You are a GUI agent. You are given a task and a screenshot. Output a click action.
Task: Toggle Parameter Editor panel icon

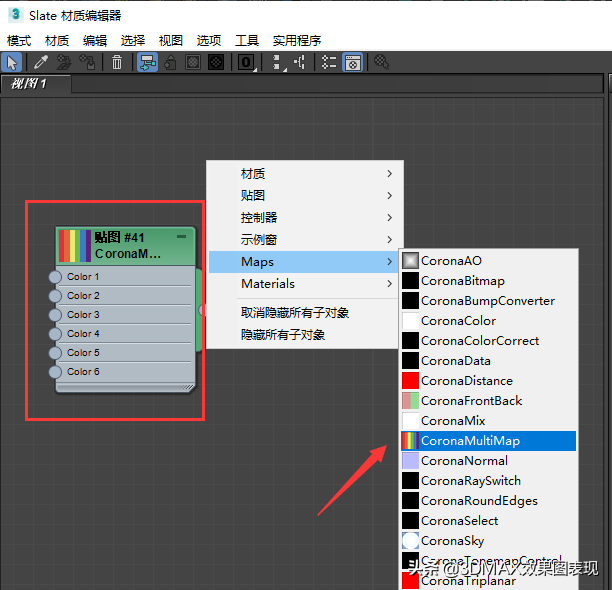pos(352,62)
